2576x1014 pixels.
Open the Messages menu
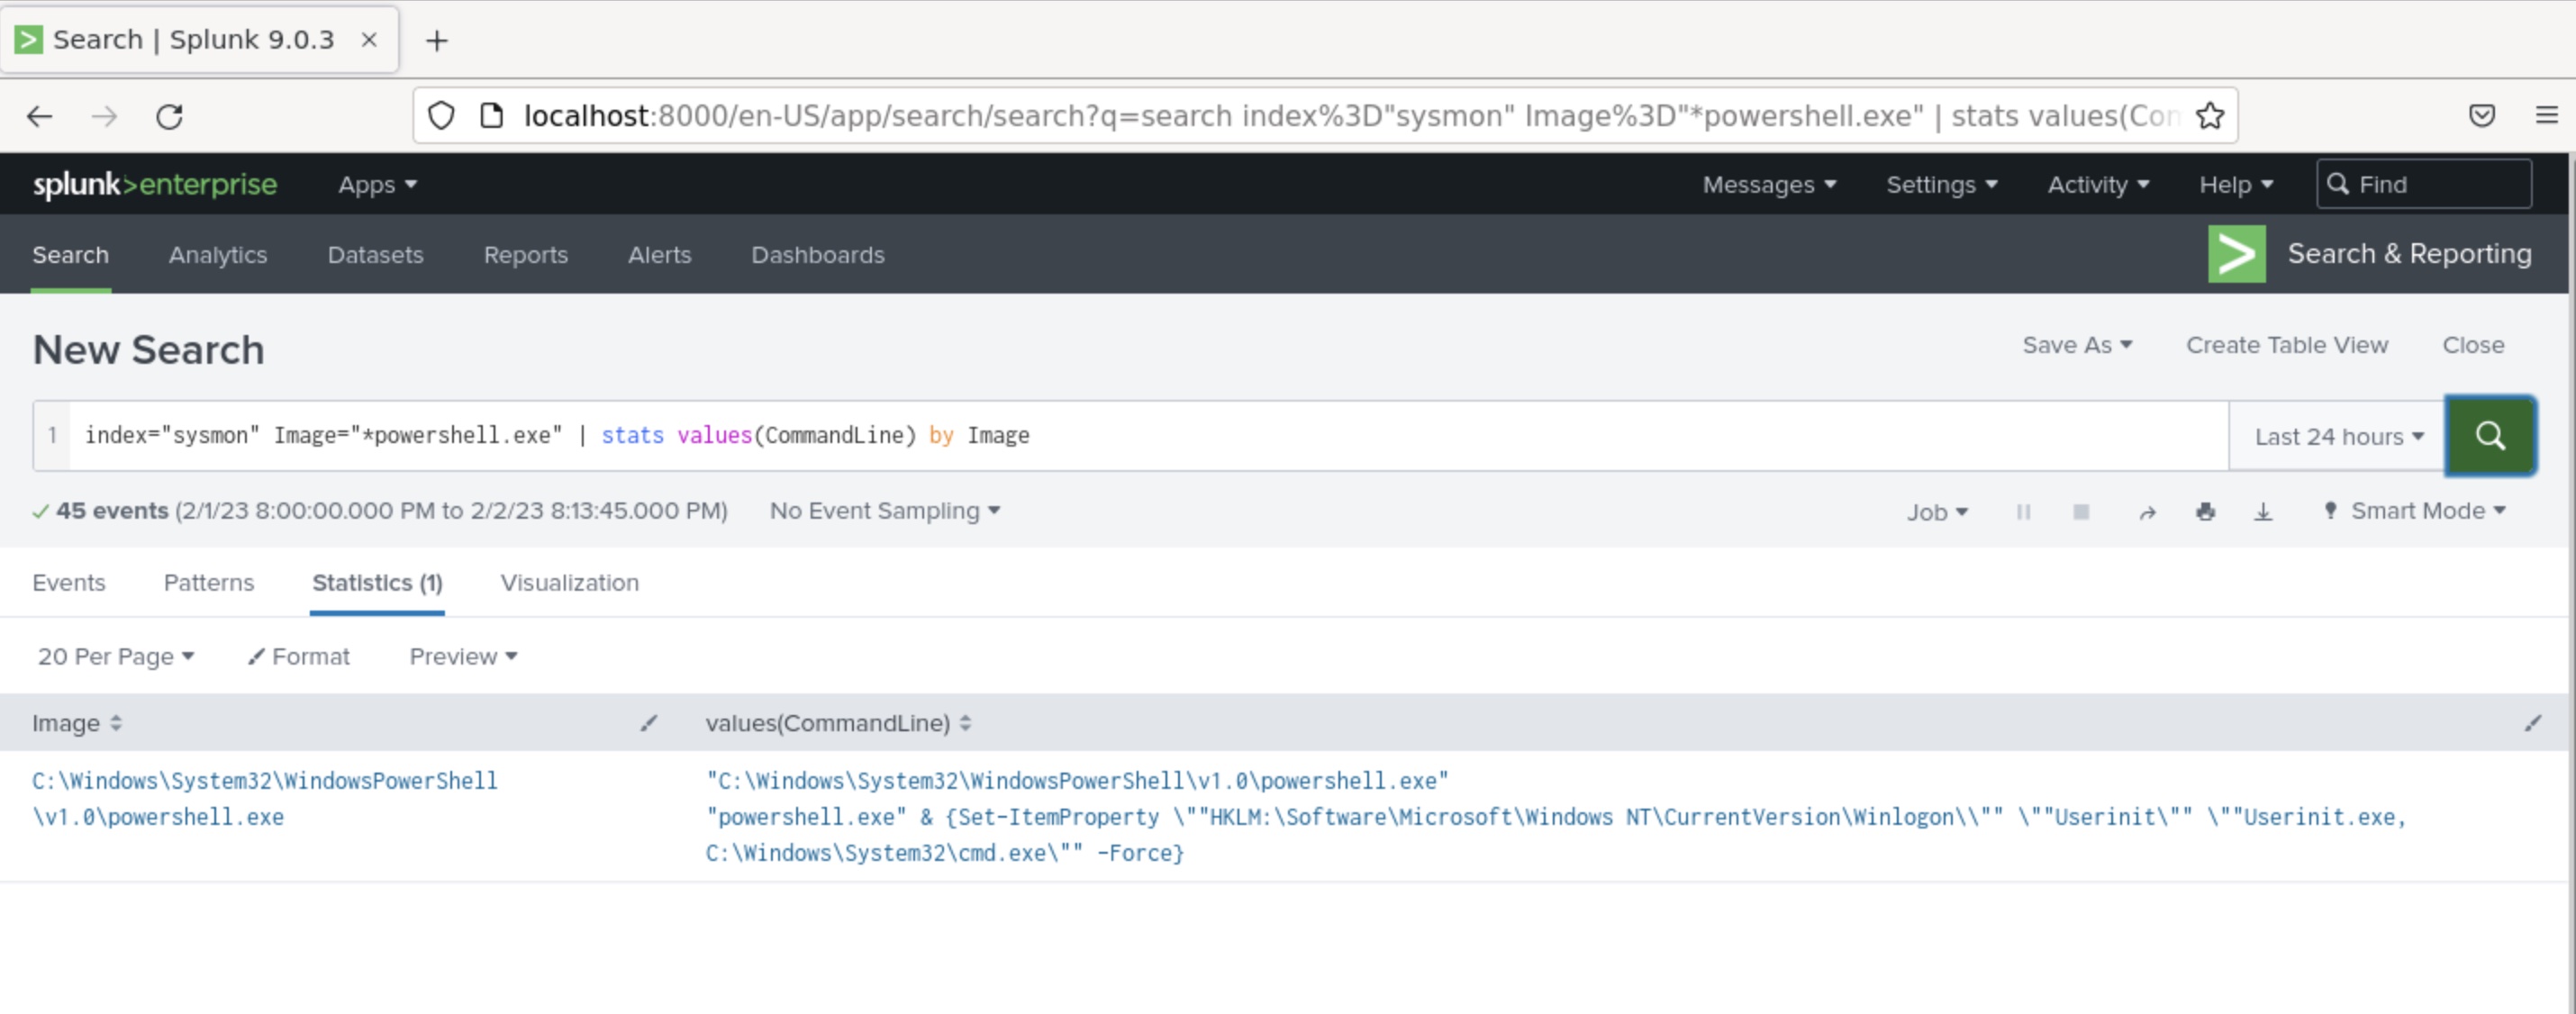point(1768,185)
